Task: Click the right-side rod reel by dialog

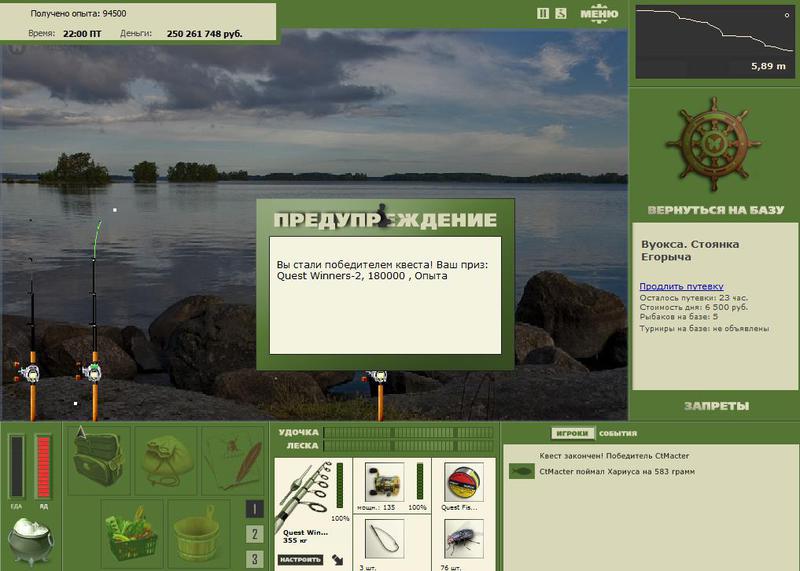Action: pyautogui.click(x=377, y=377)
